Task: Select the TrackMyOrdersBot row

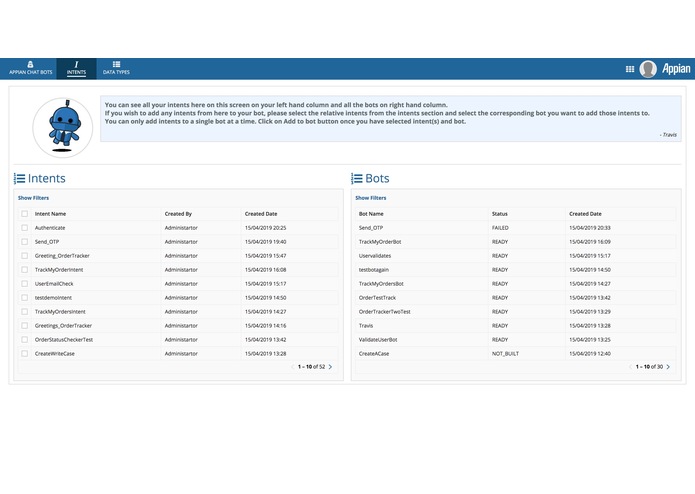Action: pyautogui.click(x=515, y=284)
